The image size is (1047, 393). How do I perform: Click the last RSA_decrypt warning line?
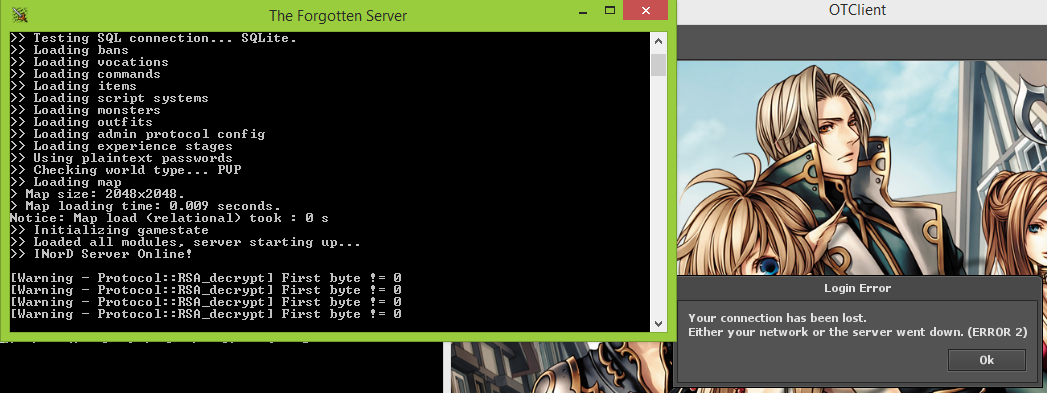pos(206,314)
